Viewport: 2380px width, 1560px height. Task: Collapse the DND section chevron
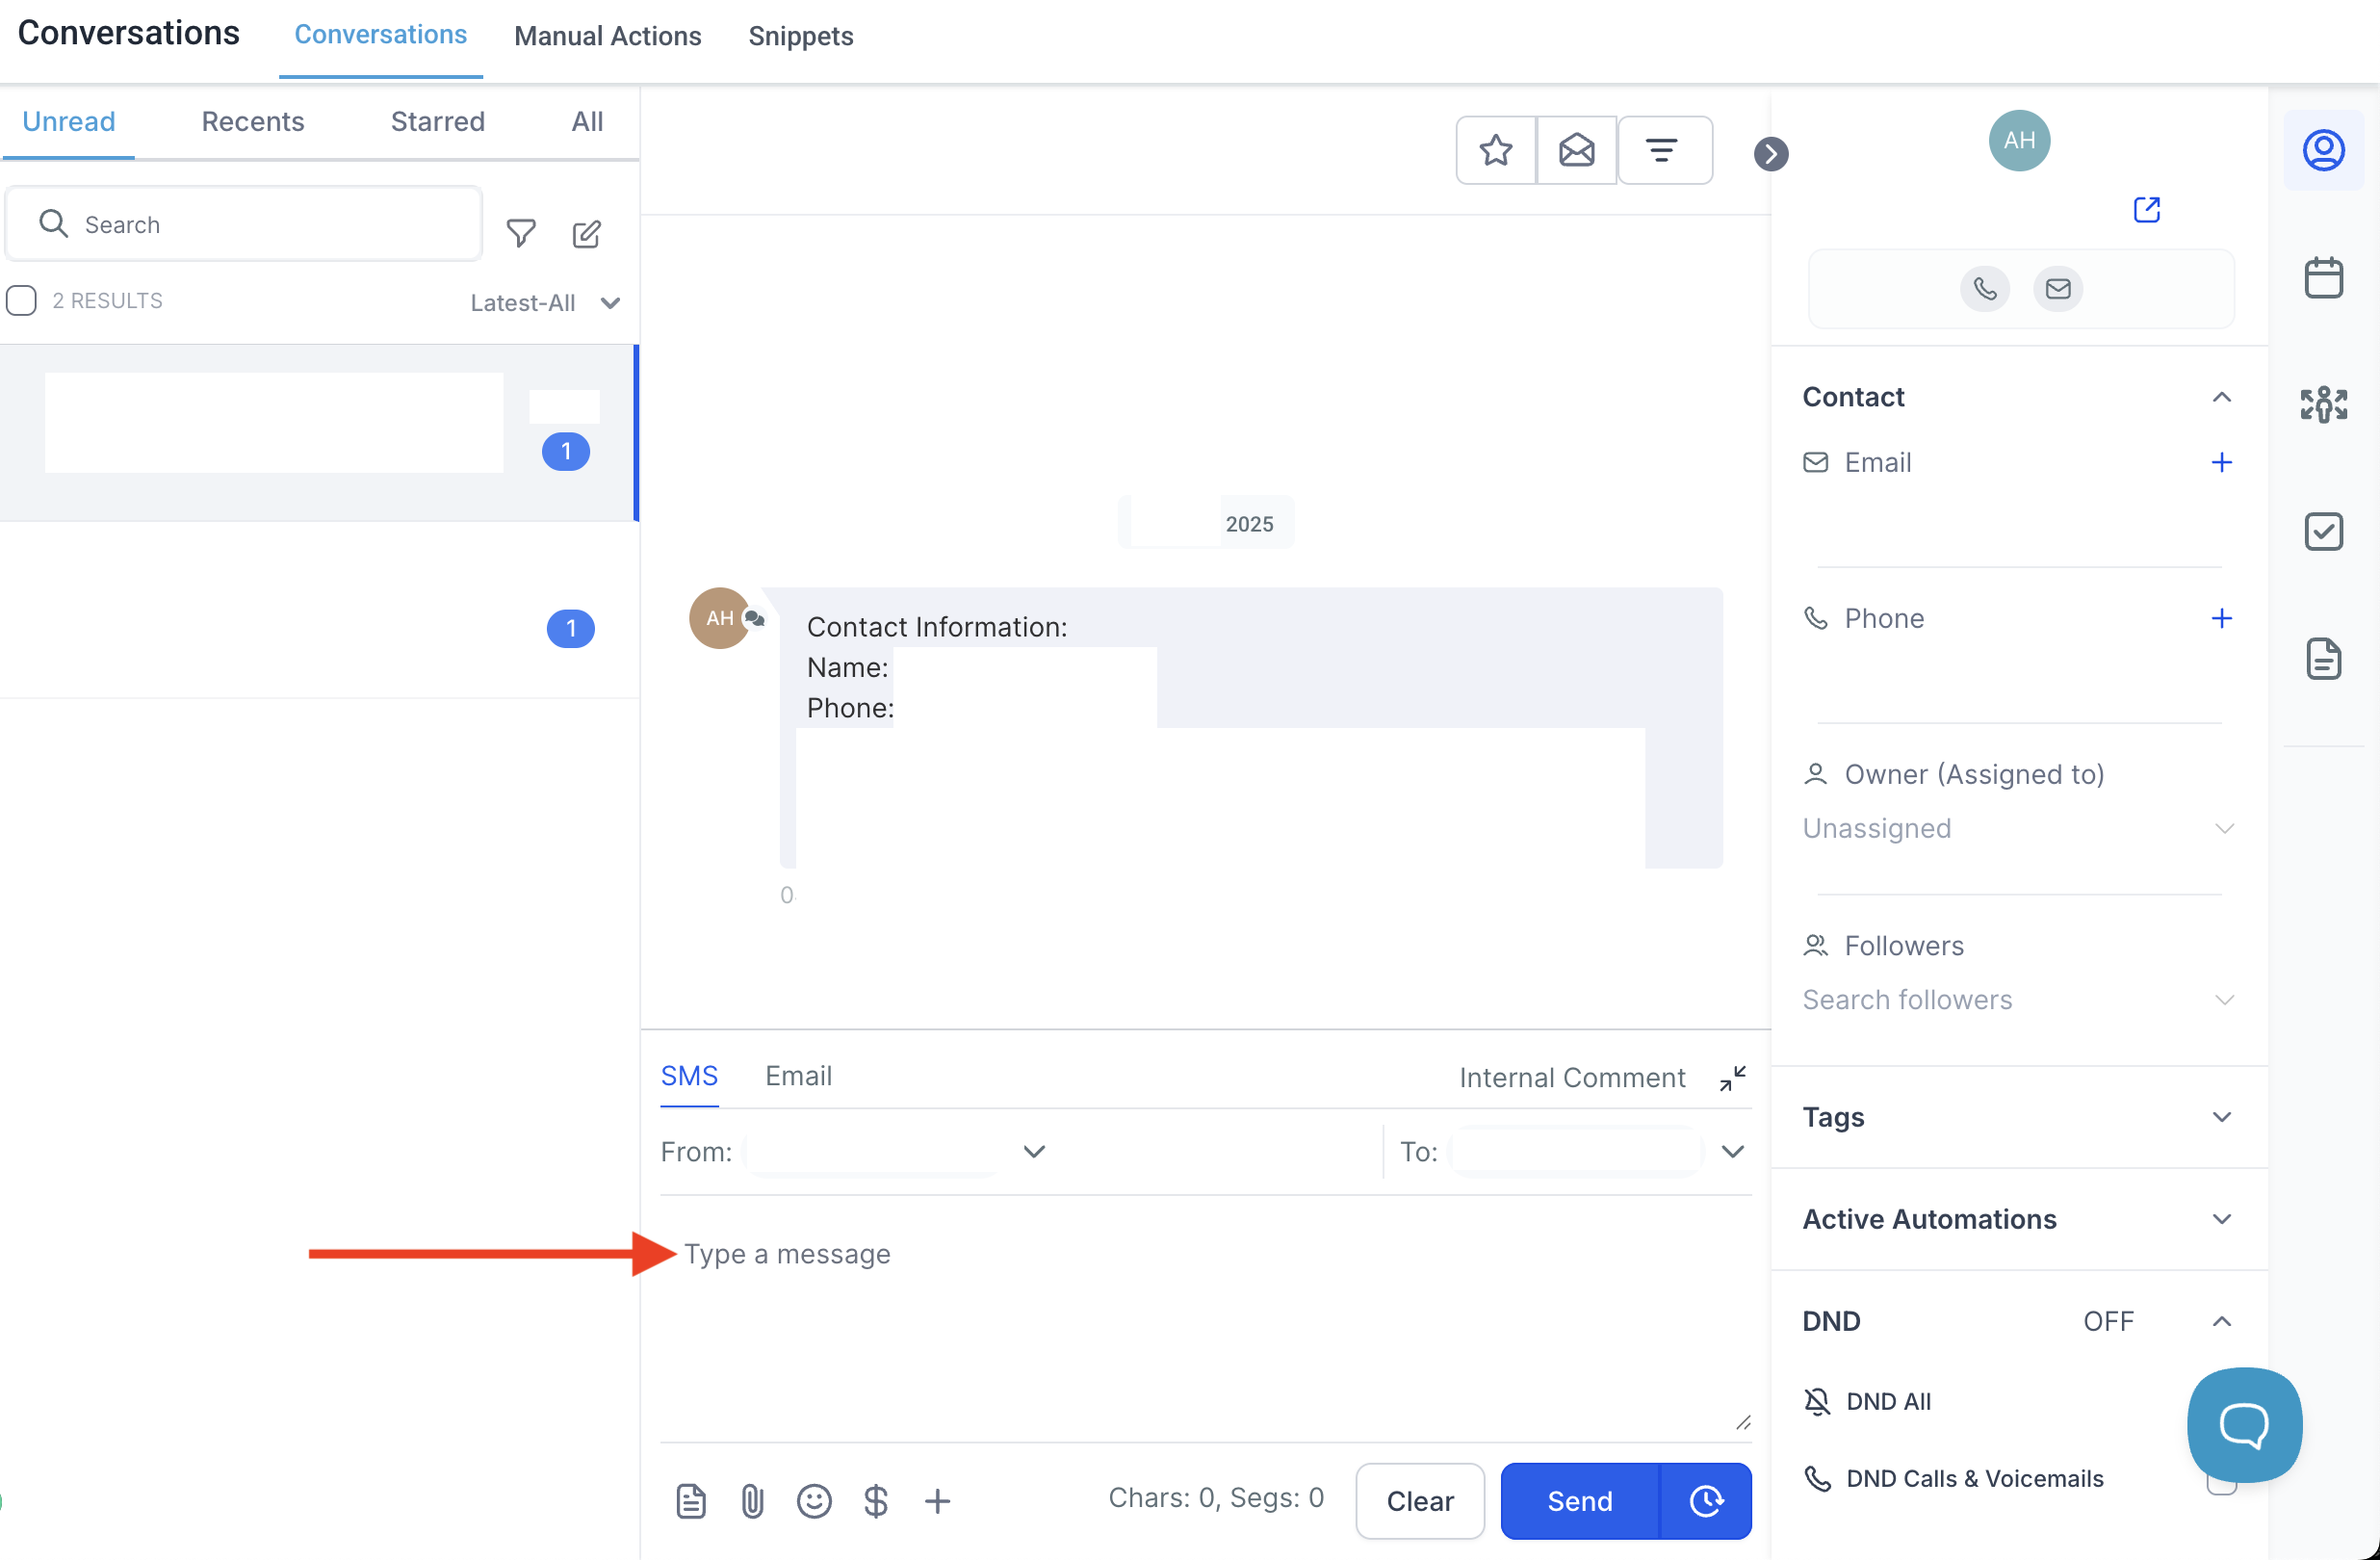2221,1321
